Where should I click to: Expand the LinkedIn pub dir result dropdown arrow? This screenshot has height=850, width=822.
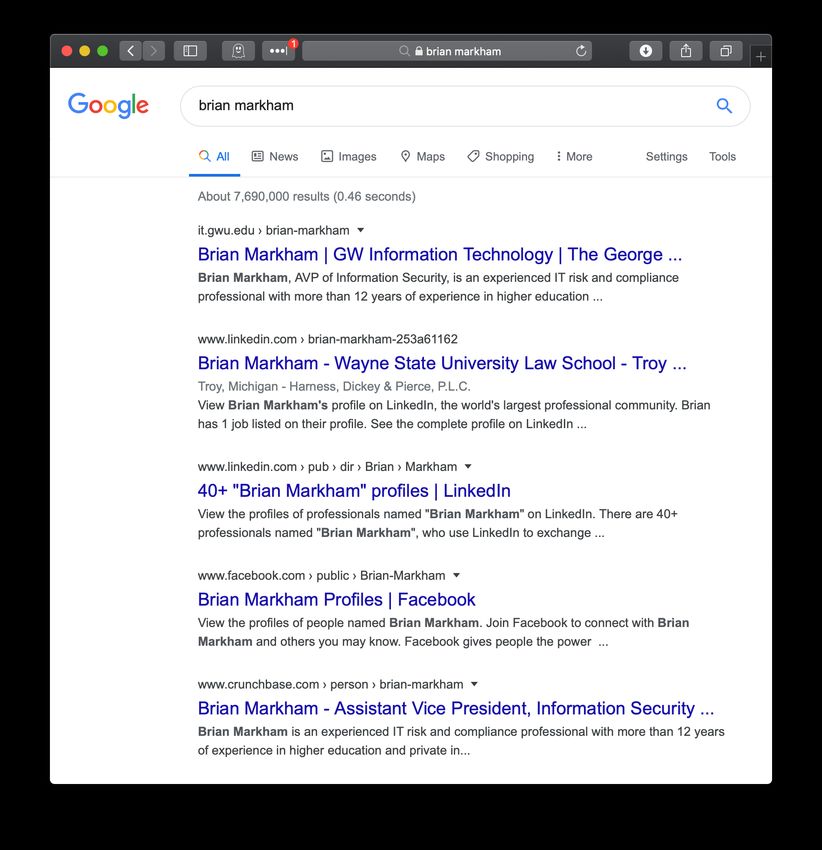click(x=468, y=467)
